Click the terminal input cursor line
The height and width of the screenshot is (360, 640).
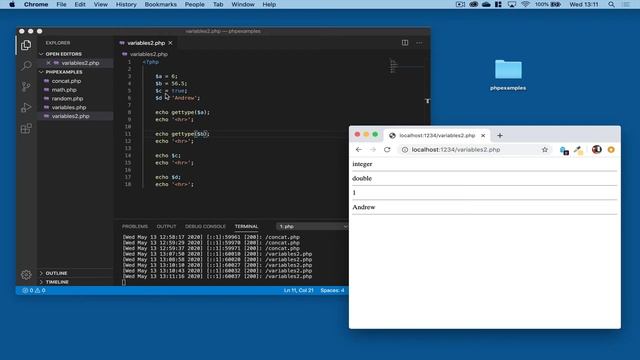(124, 282)
